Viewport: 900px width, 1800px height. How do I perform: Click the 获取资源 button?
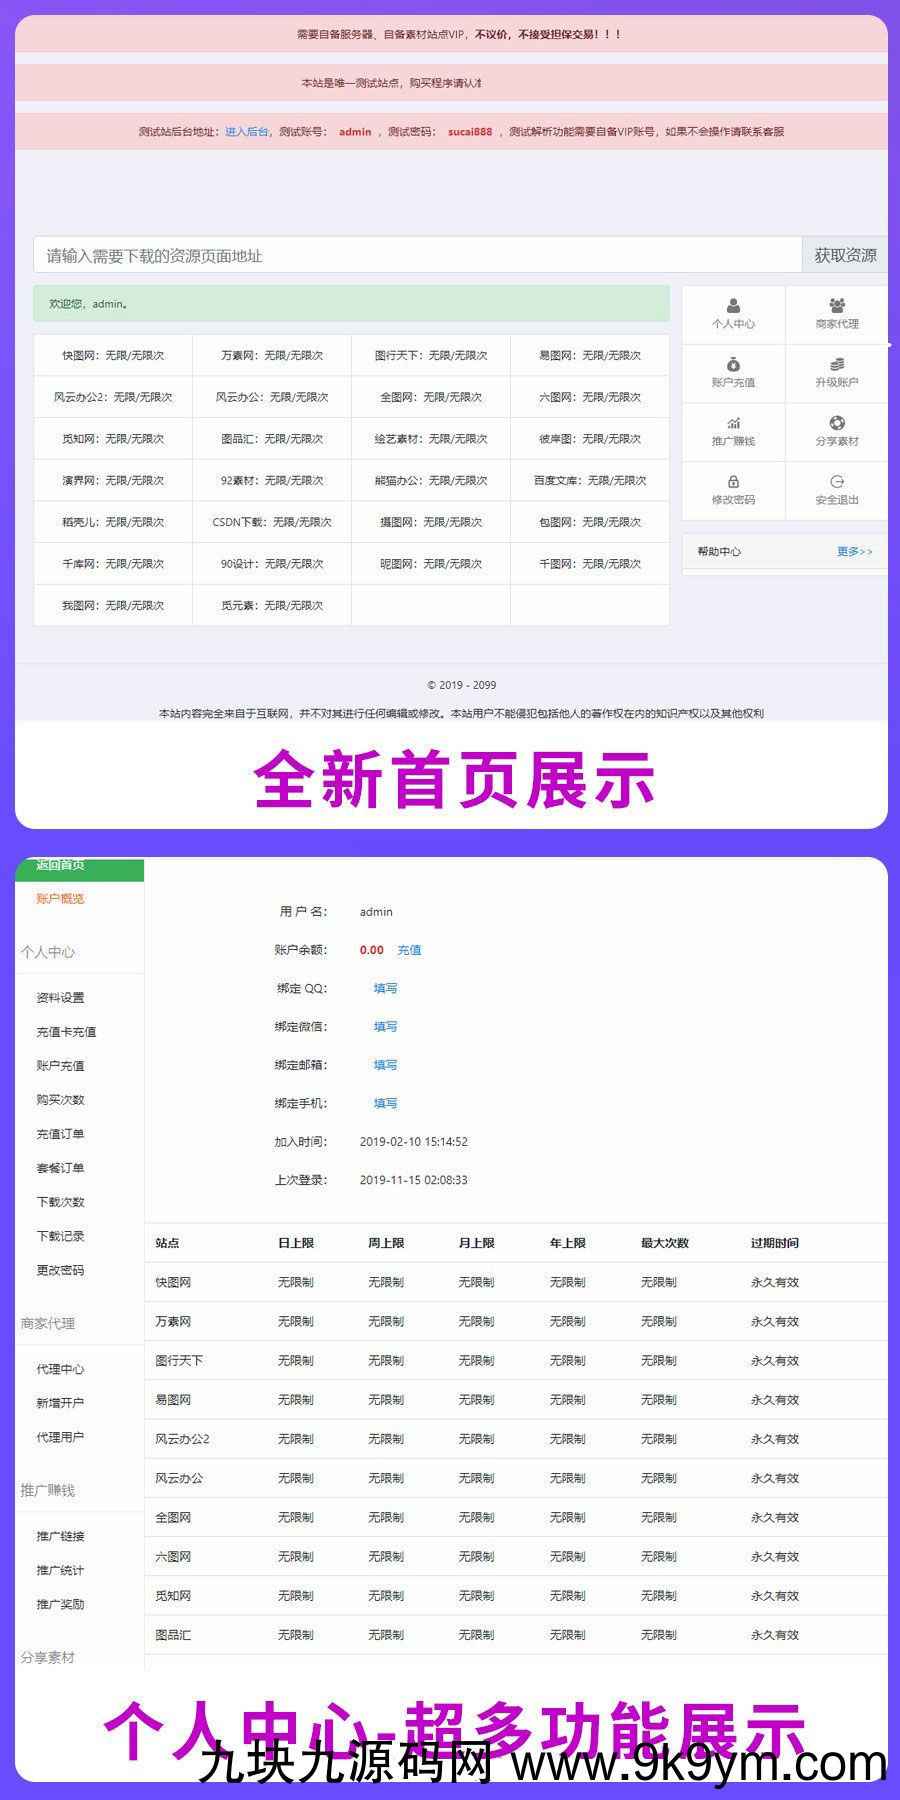[844, 255]
